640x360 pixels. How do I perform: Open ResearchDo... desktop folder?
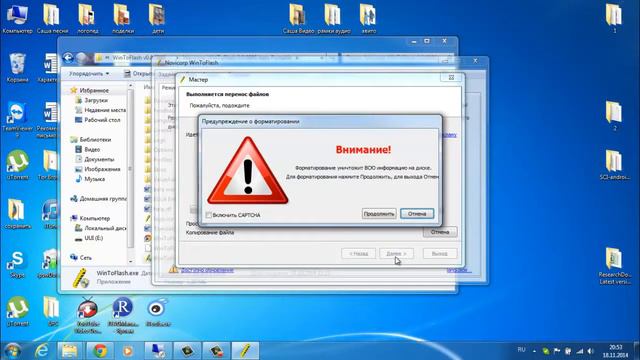tap(614, 266)
